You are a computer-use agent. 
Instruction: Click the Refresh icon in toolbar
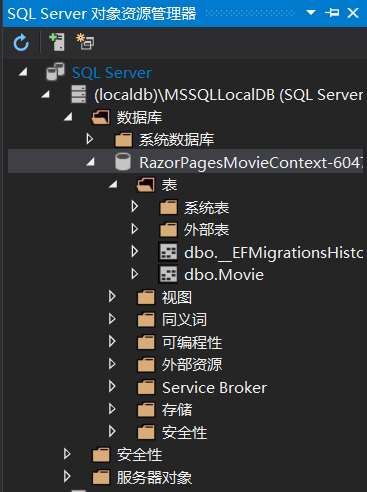(x=21, y=42)
